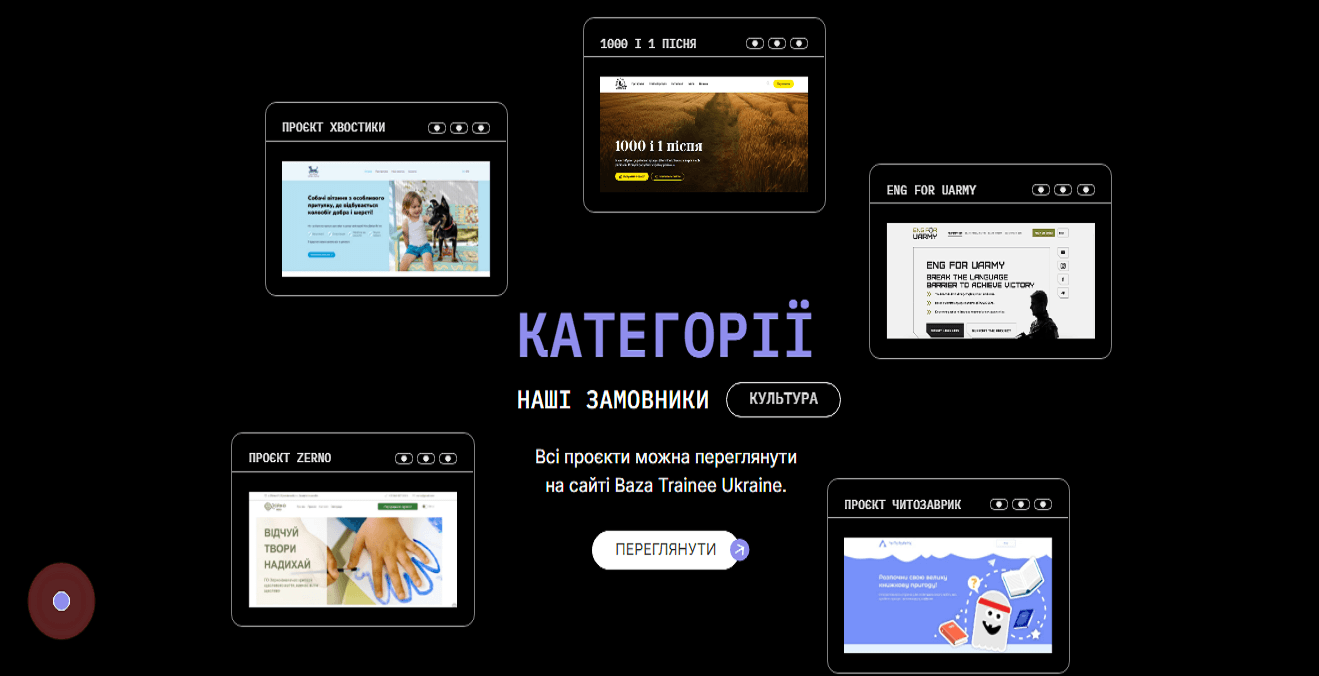Viewport: 1319px width, 676px height.
Task: Select the НАШІ ЗАМОВНИКИ category
Action: click(x=613, y=400)
